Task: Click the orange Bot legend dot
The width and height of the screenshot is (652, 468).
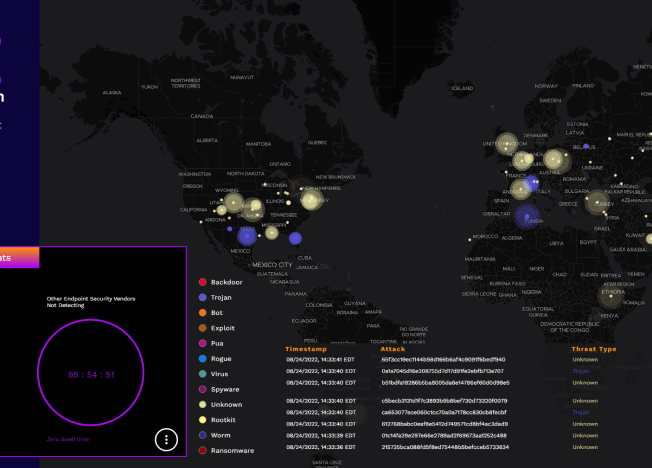Action: [x=203, y=313]
